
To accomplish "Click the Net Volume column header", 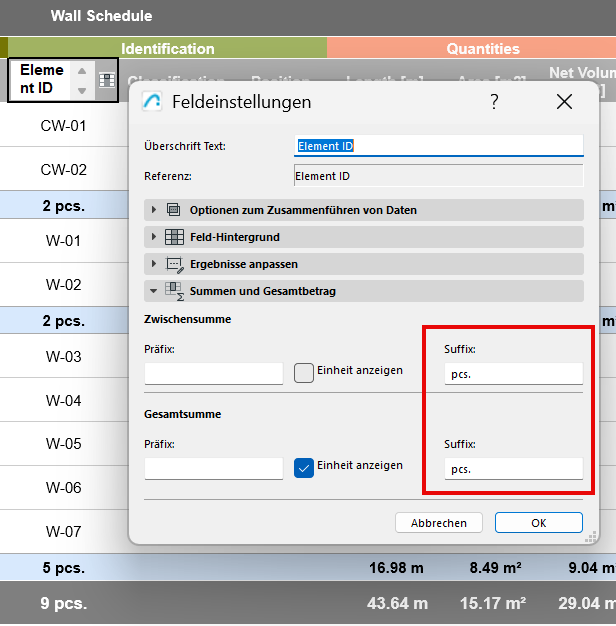I will coord(582,74).
